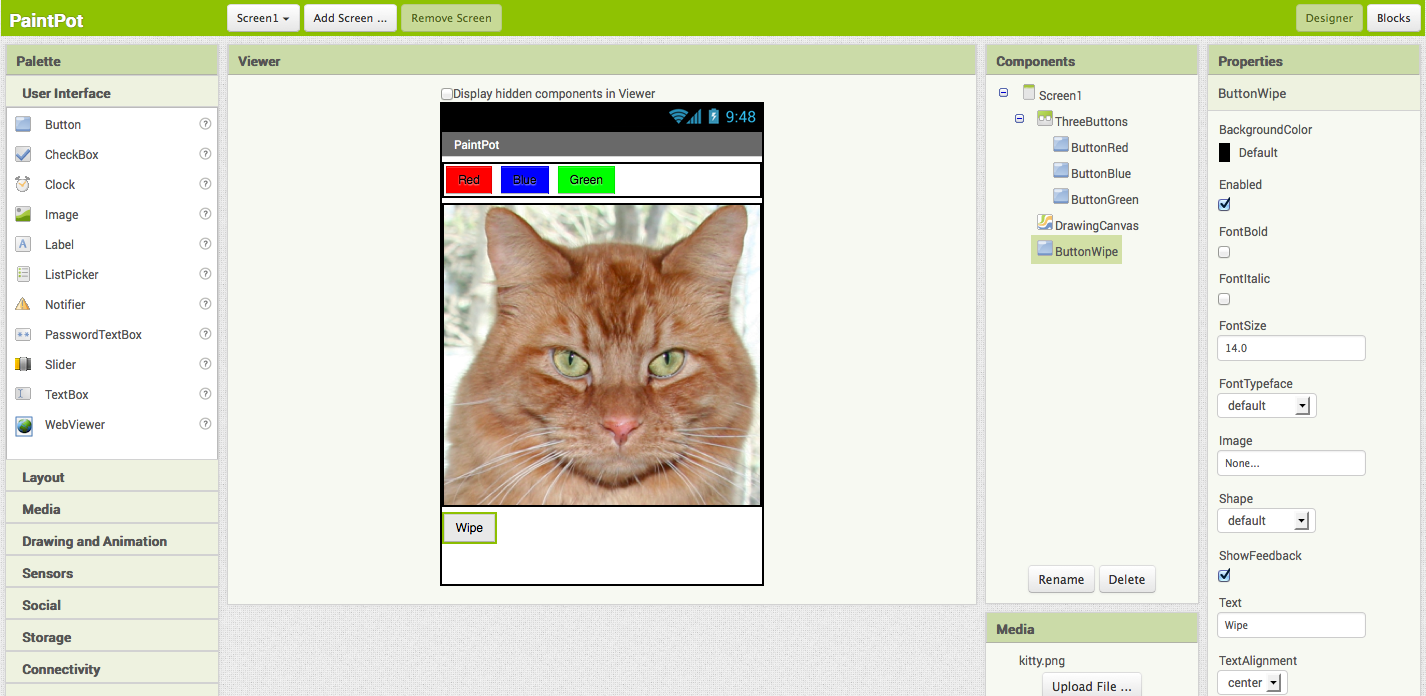Open the help icon next to CheckBox
Screen dimensions: 1426x696
(205, 154)
